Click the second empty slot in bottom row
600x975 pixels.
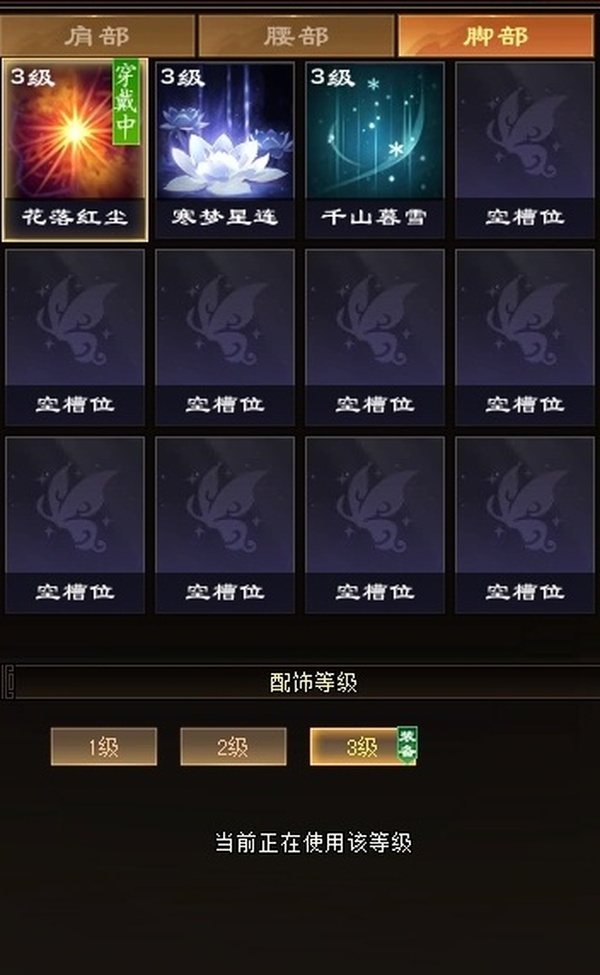click(224, 525)
